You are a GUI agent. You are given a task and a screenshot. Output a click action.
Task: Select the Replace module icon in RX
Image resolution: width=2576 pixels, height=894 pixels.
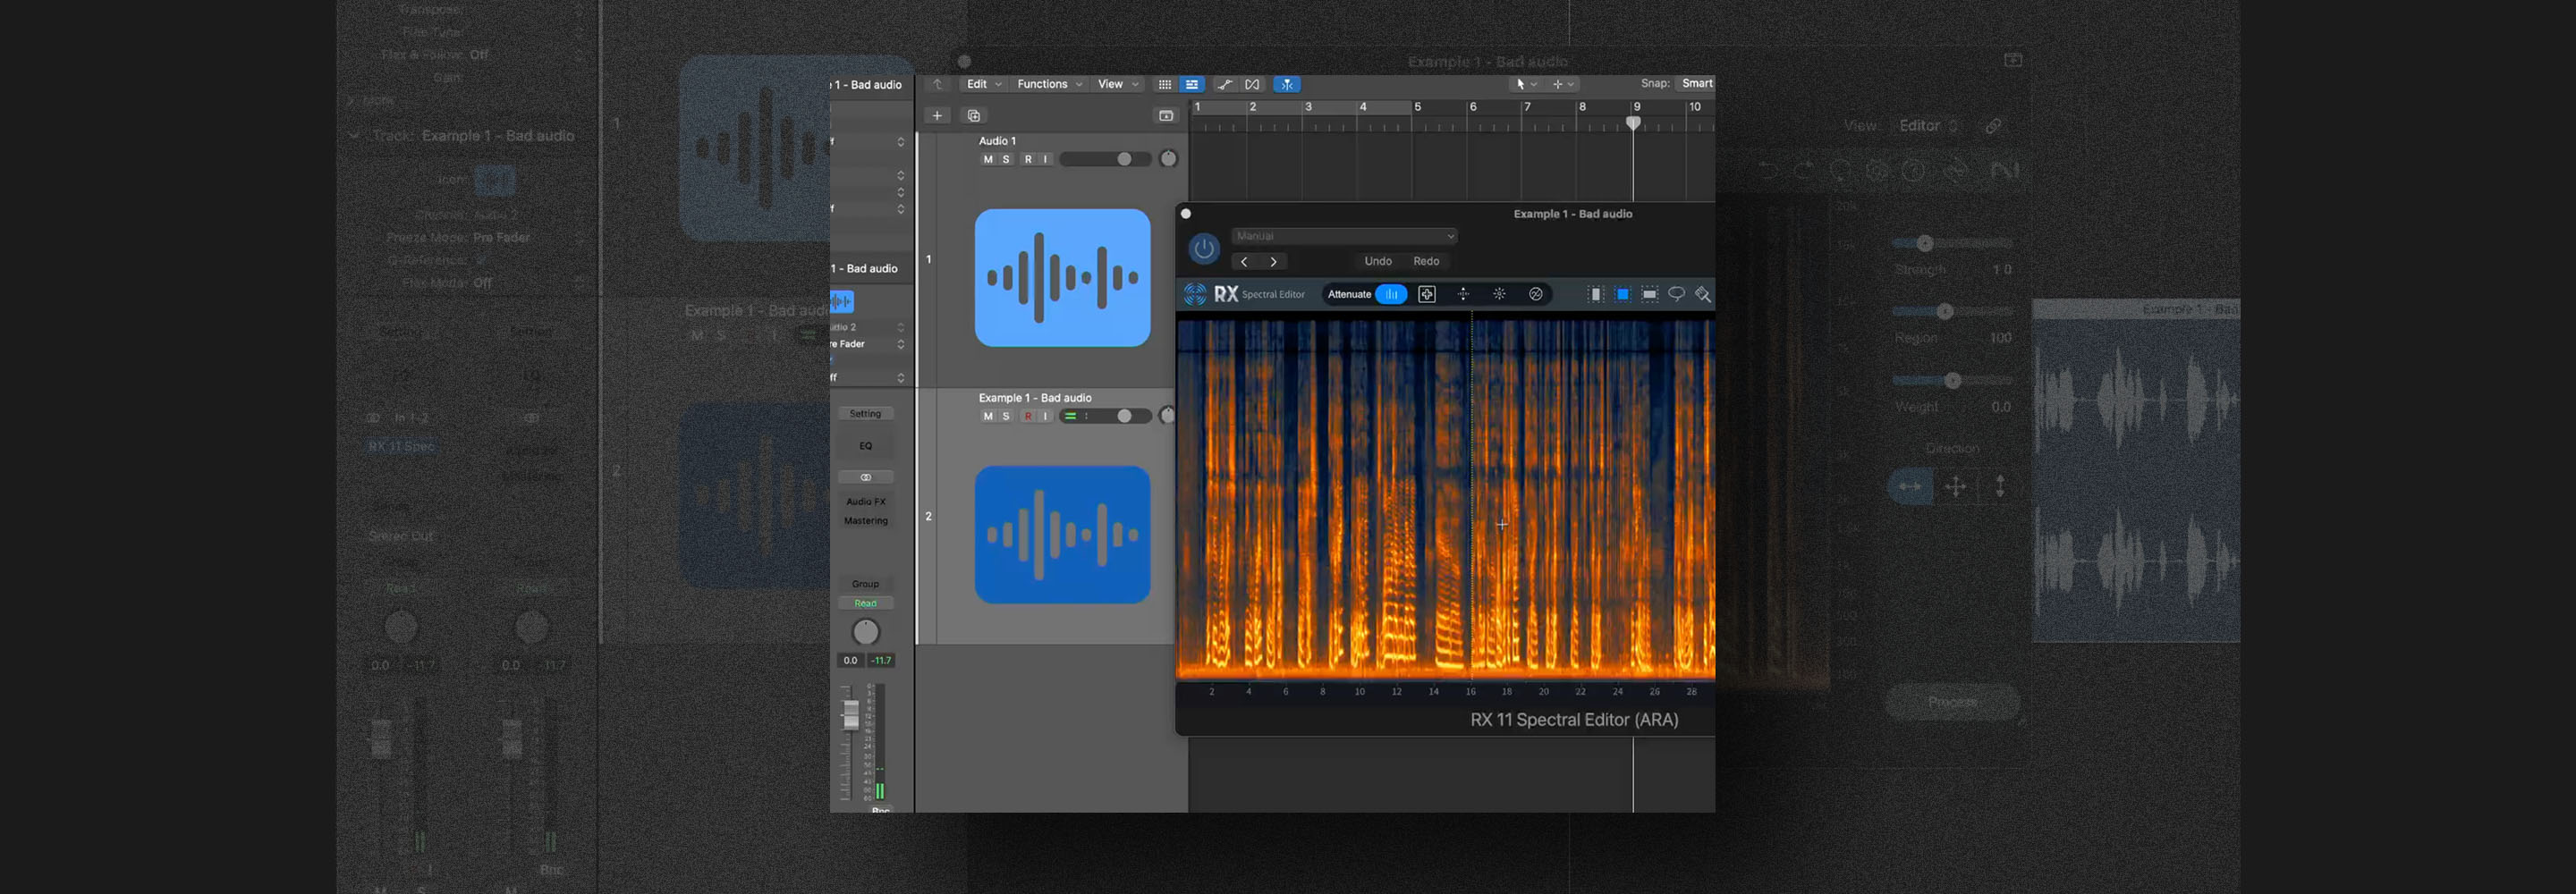click(1427, 294)
